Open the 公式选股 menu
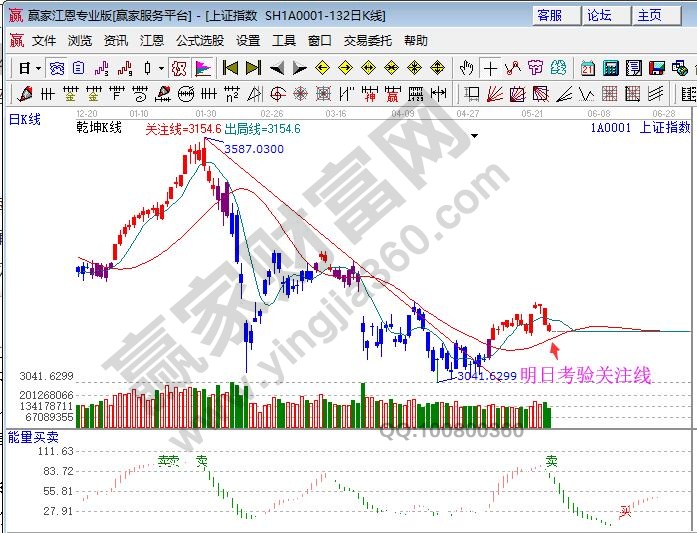The width and height of the screenshot is (697, 533). pyautogui.click(x=200, y=41)
